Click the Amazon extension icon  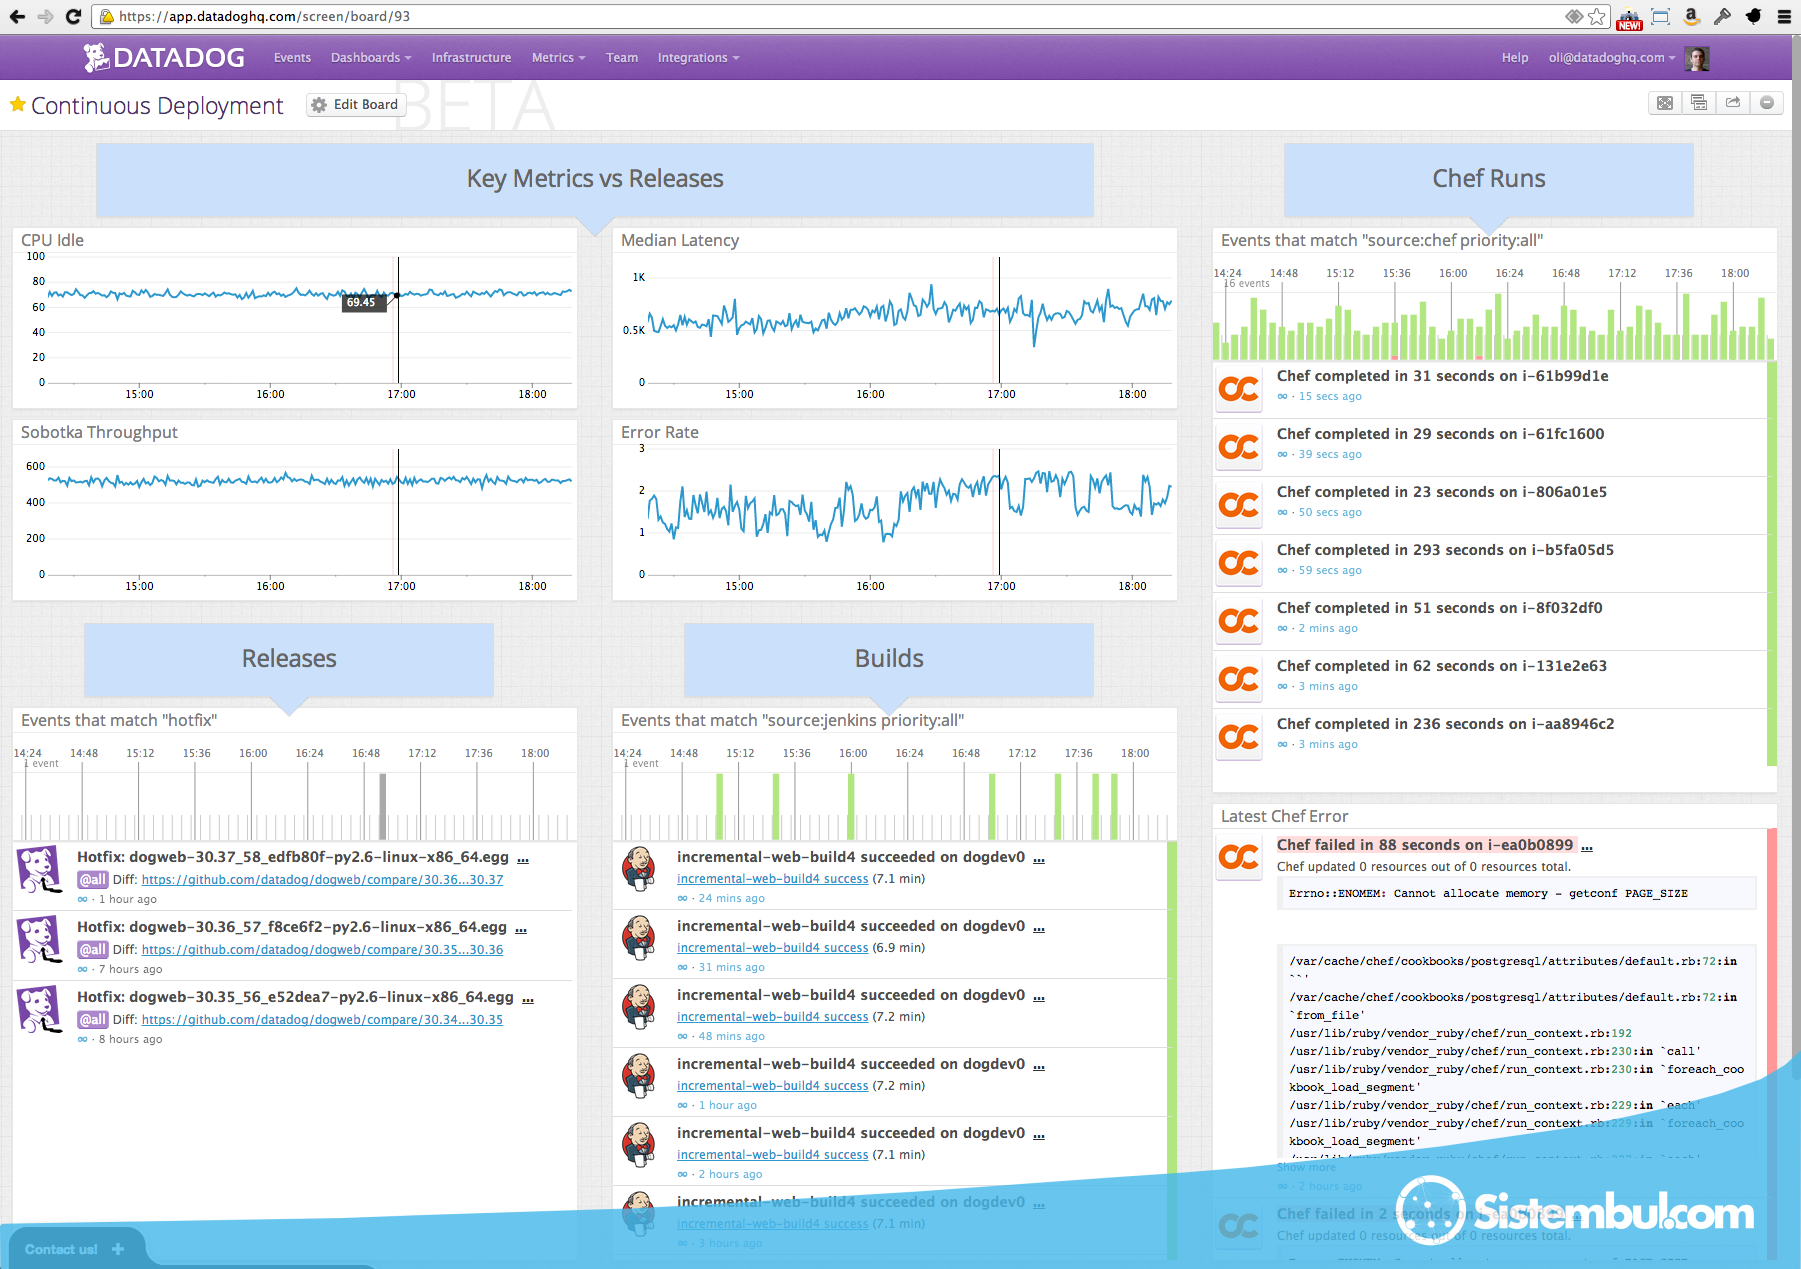click(x=1691, y=16)
